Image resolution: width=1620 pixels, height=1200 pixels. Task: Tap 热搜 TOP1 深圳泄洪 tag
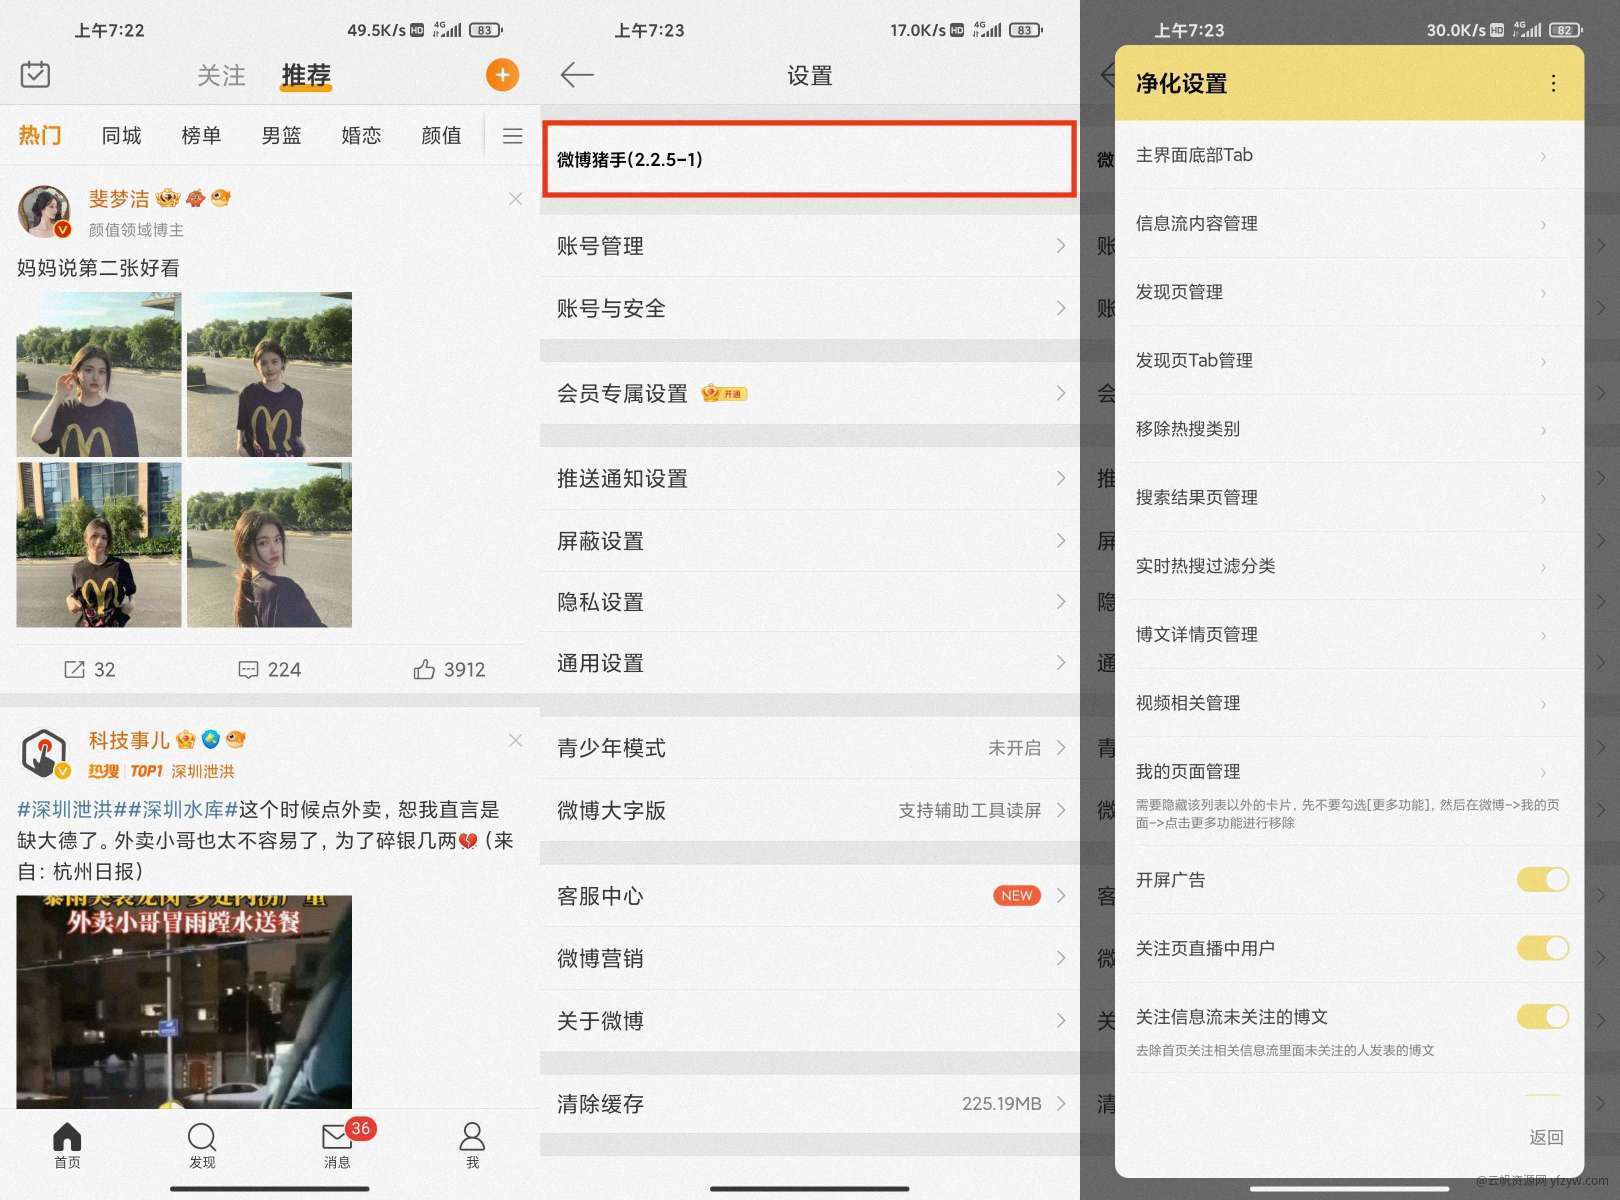[x=162, y=771]
